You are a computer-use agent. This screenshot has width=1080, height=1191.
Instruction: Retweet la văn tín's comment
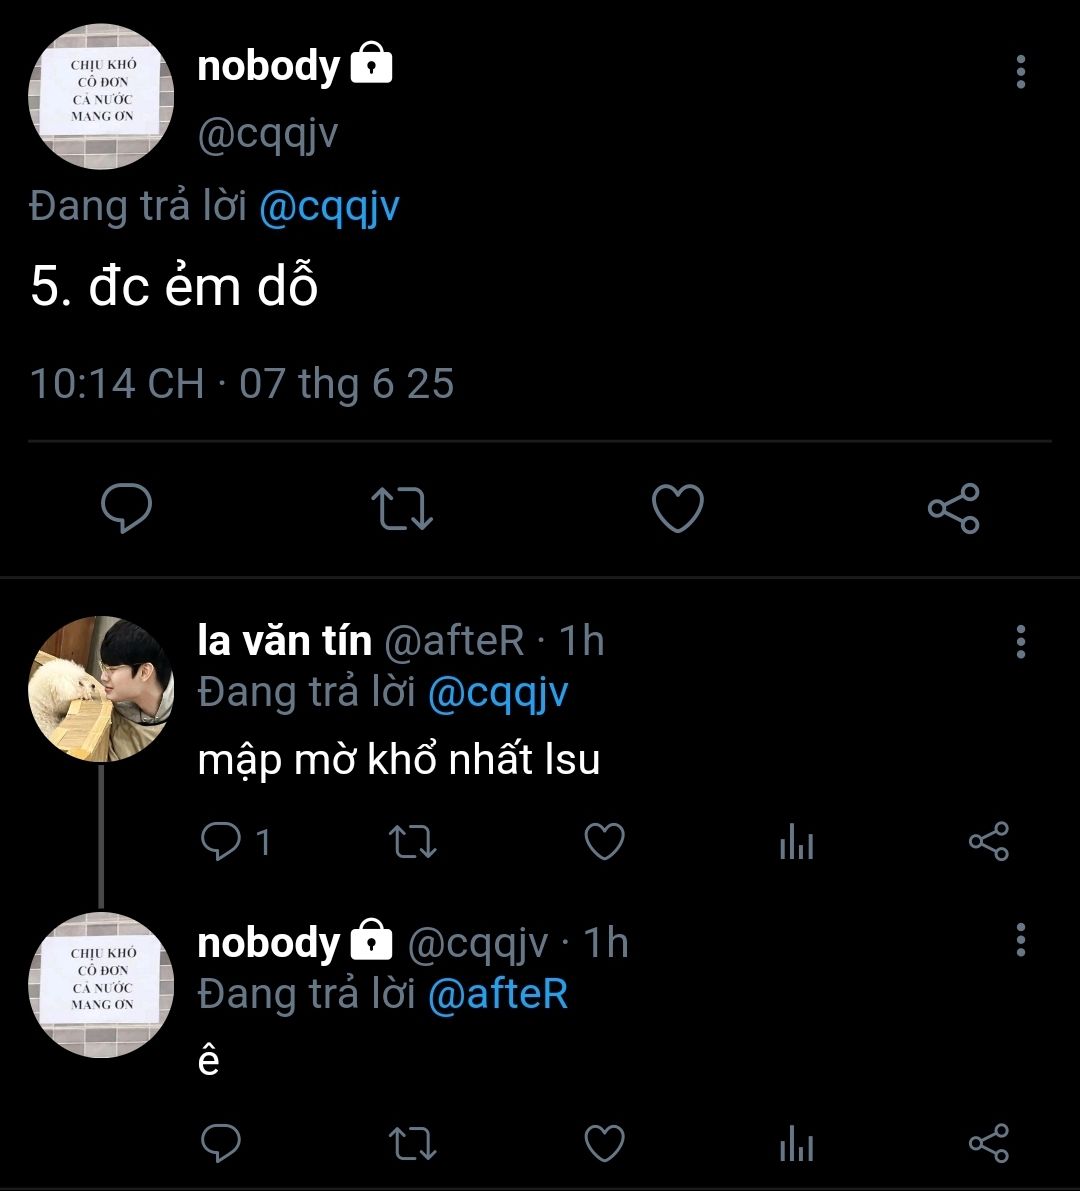(x=412, y=842)
